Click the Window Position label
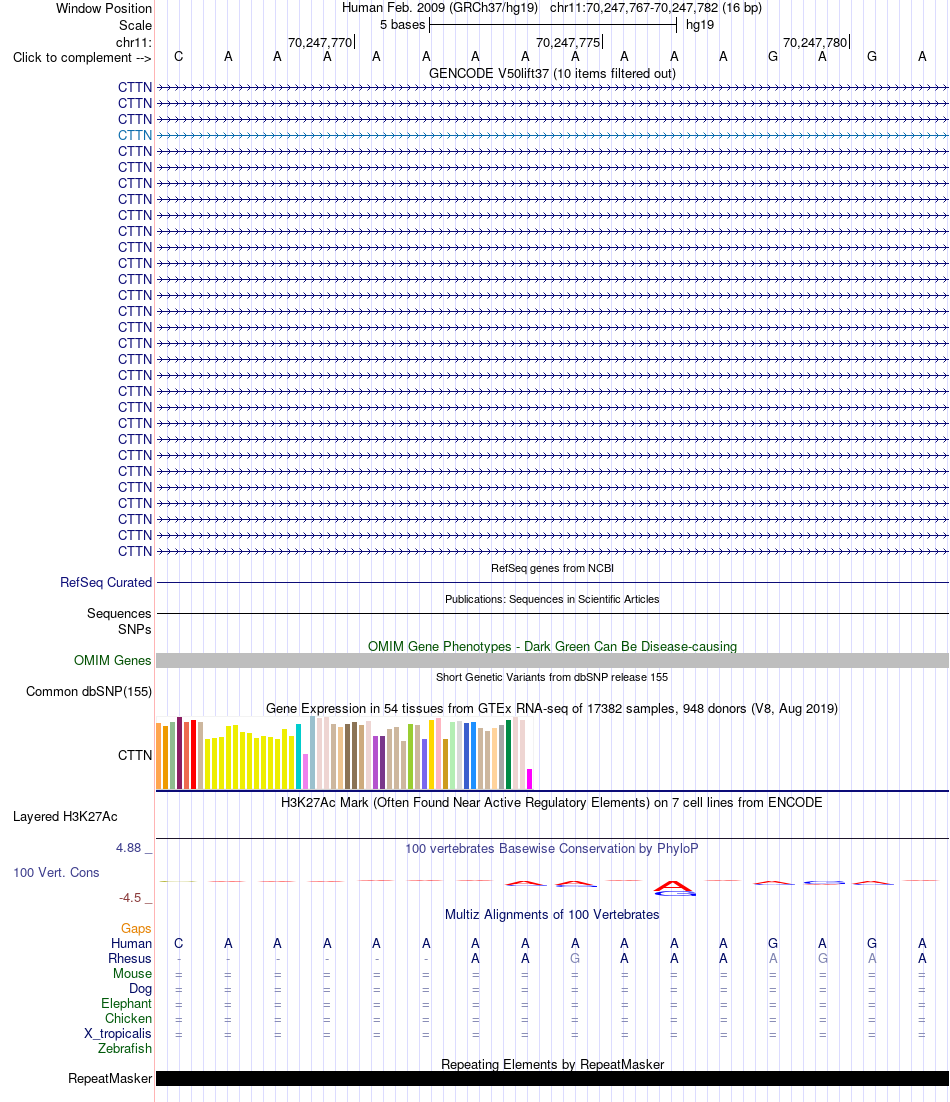Viewport: 950px width, 1102px height. click(104, 8)
